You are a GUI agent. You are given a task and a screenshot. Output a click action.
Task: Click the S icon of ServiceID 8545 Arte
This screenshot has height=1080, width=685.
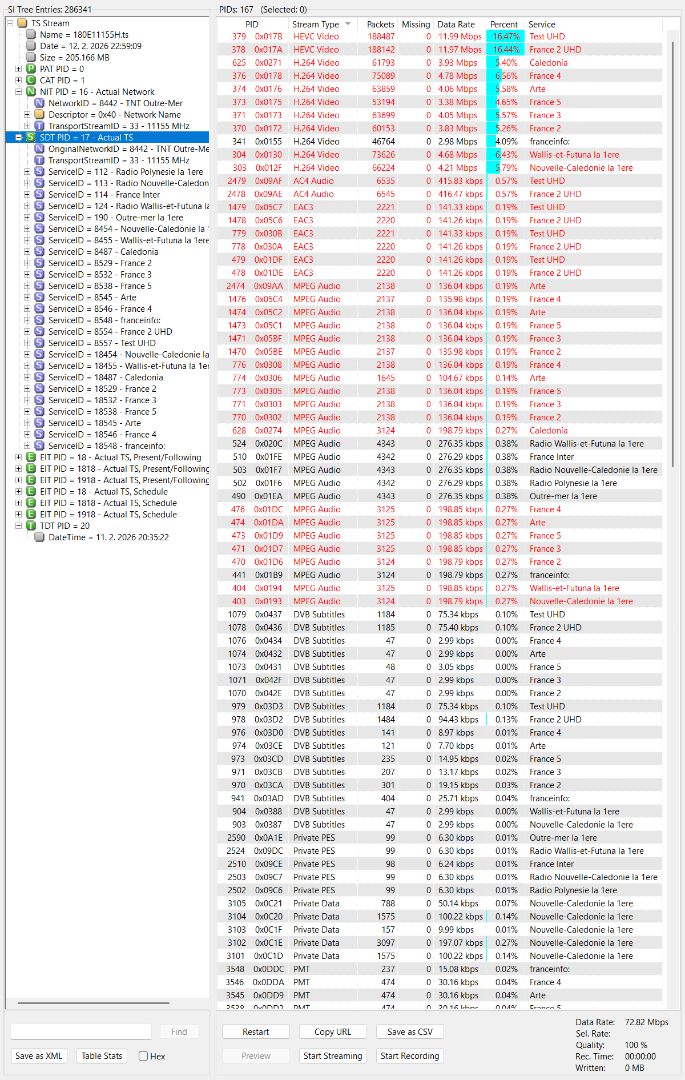pyautogui.click(x=39, y=297)
